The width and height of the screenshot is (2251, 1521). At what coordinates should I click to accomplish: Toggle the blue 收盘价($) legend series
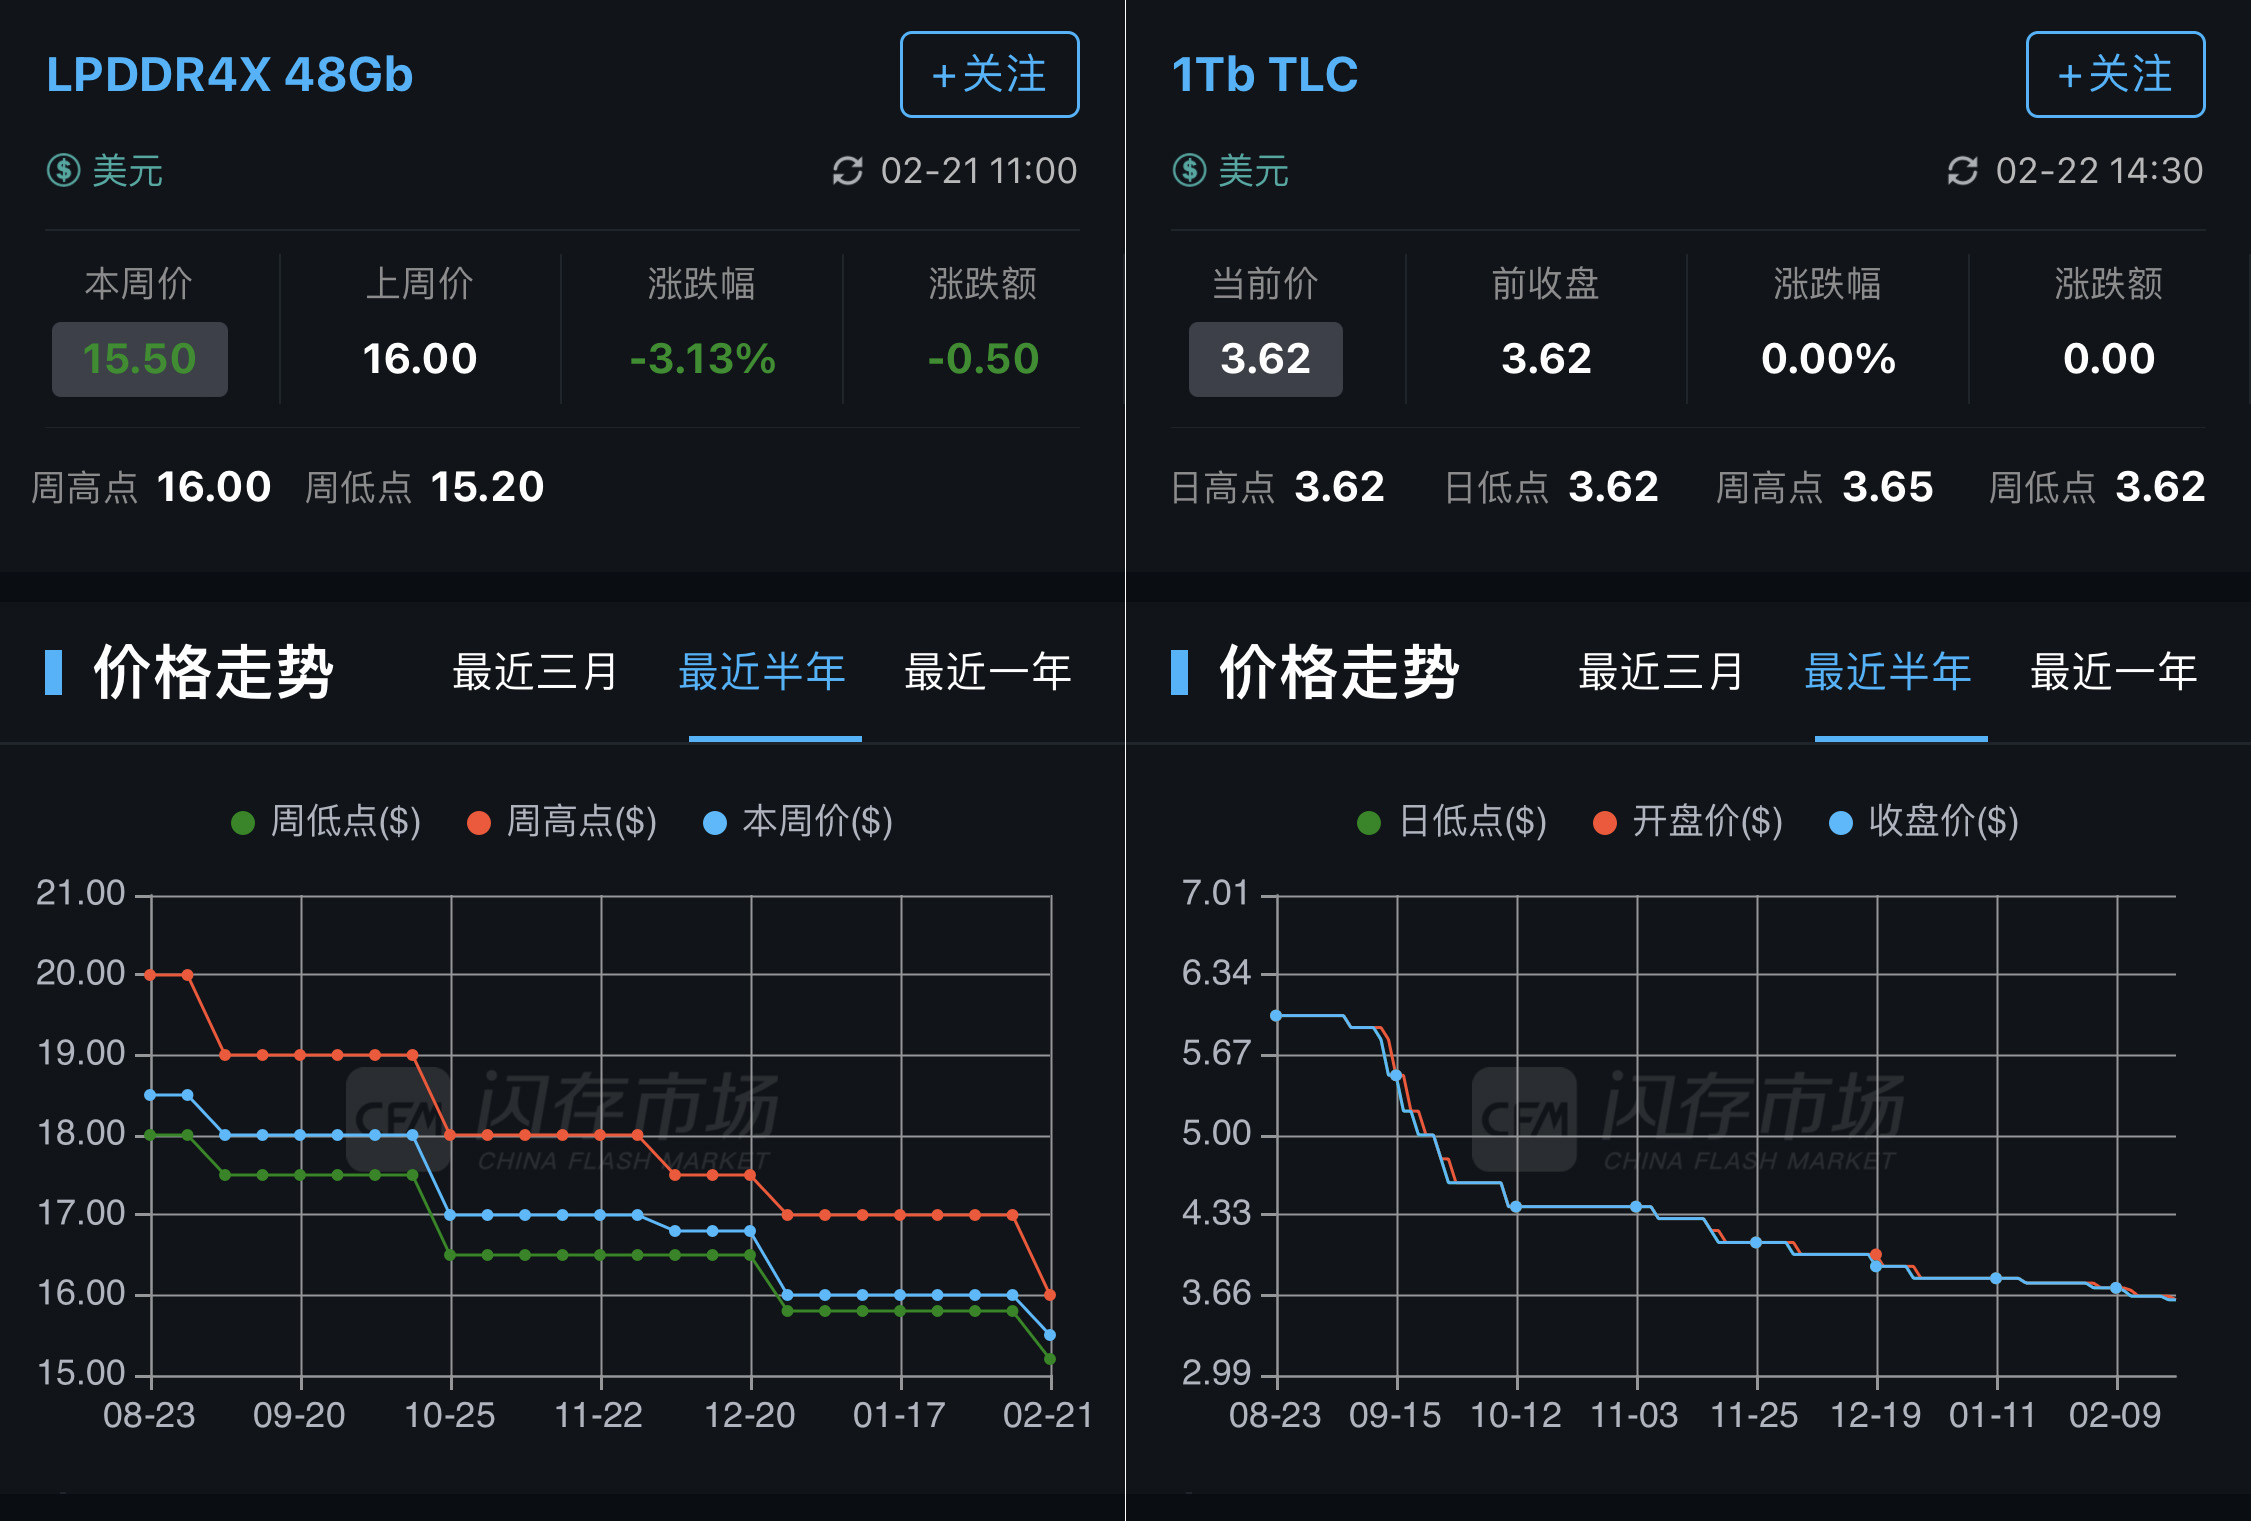(1924, 822)
